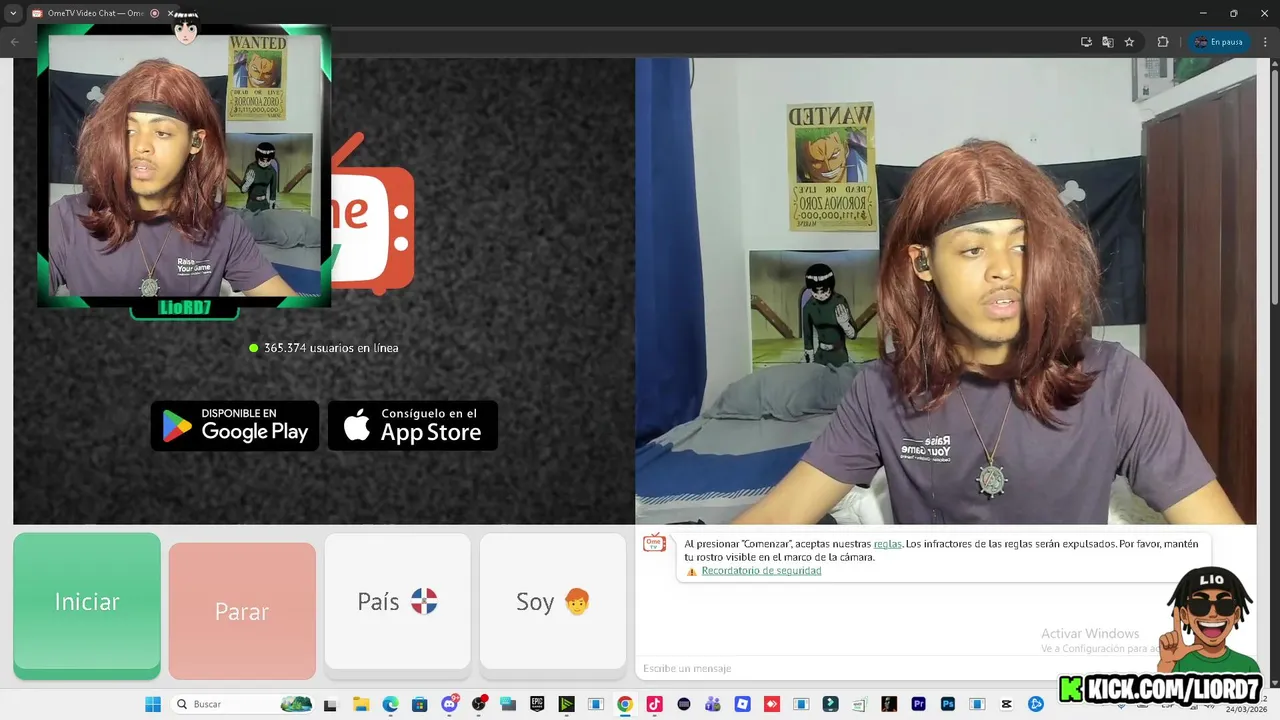Open CapCut from the taskbar
The height and width of the screenshot is (720, 1280).
click(x=1007, y=704)
